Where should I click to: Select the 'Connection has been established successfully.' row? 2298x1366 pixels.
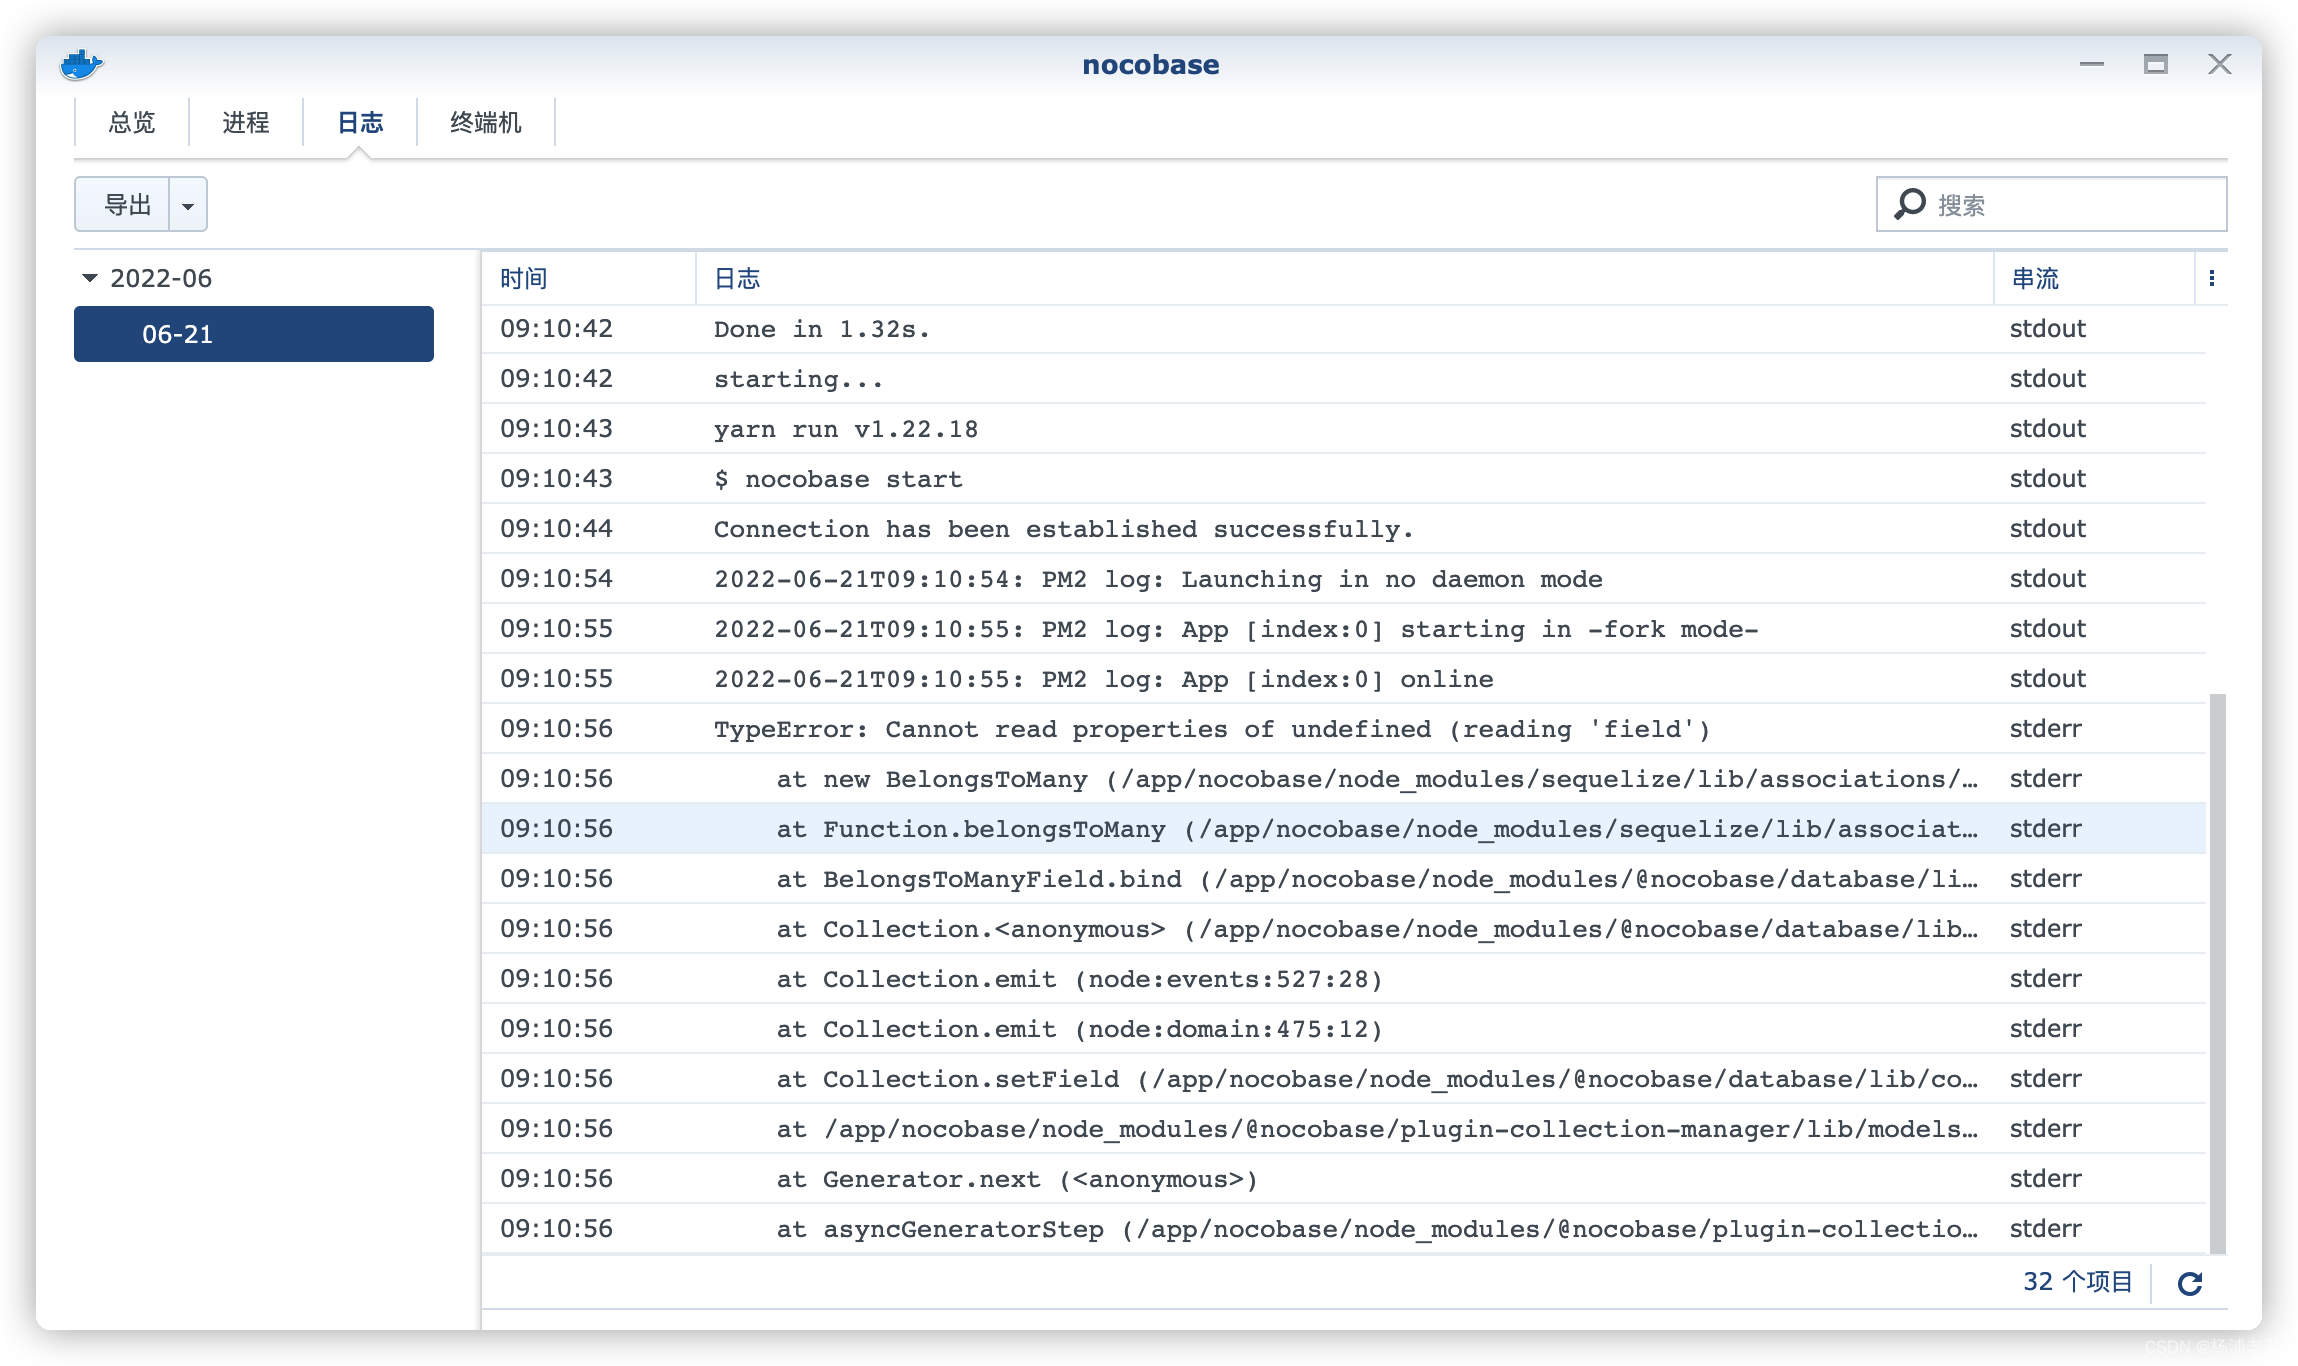(1344, 529)
